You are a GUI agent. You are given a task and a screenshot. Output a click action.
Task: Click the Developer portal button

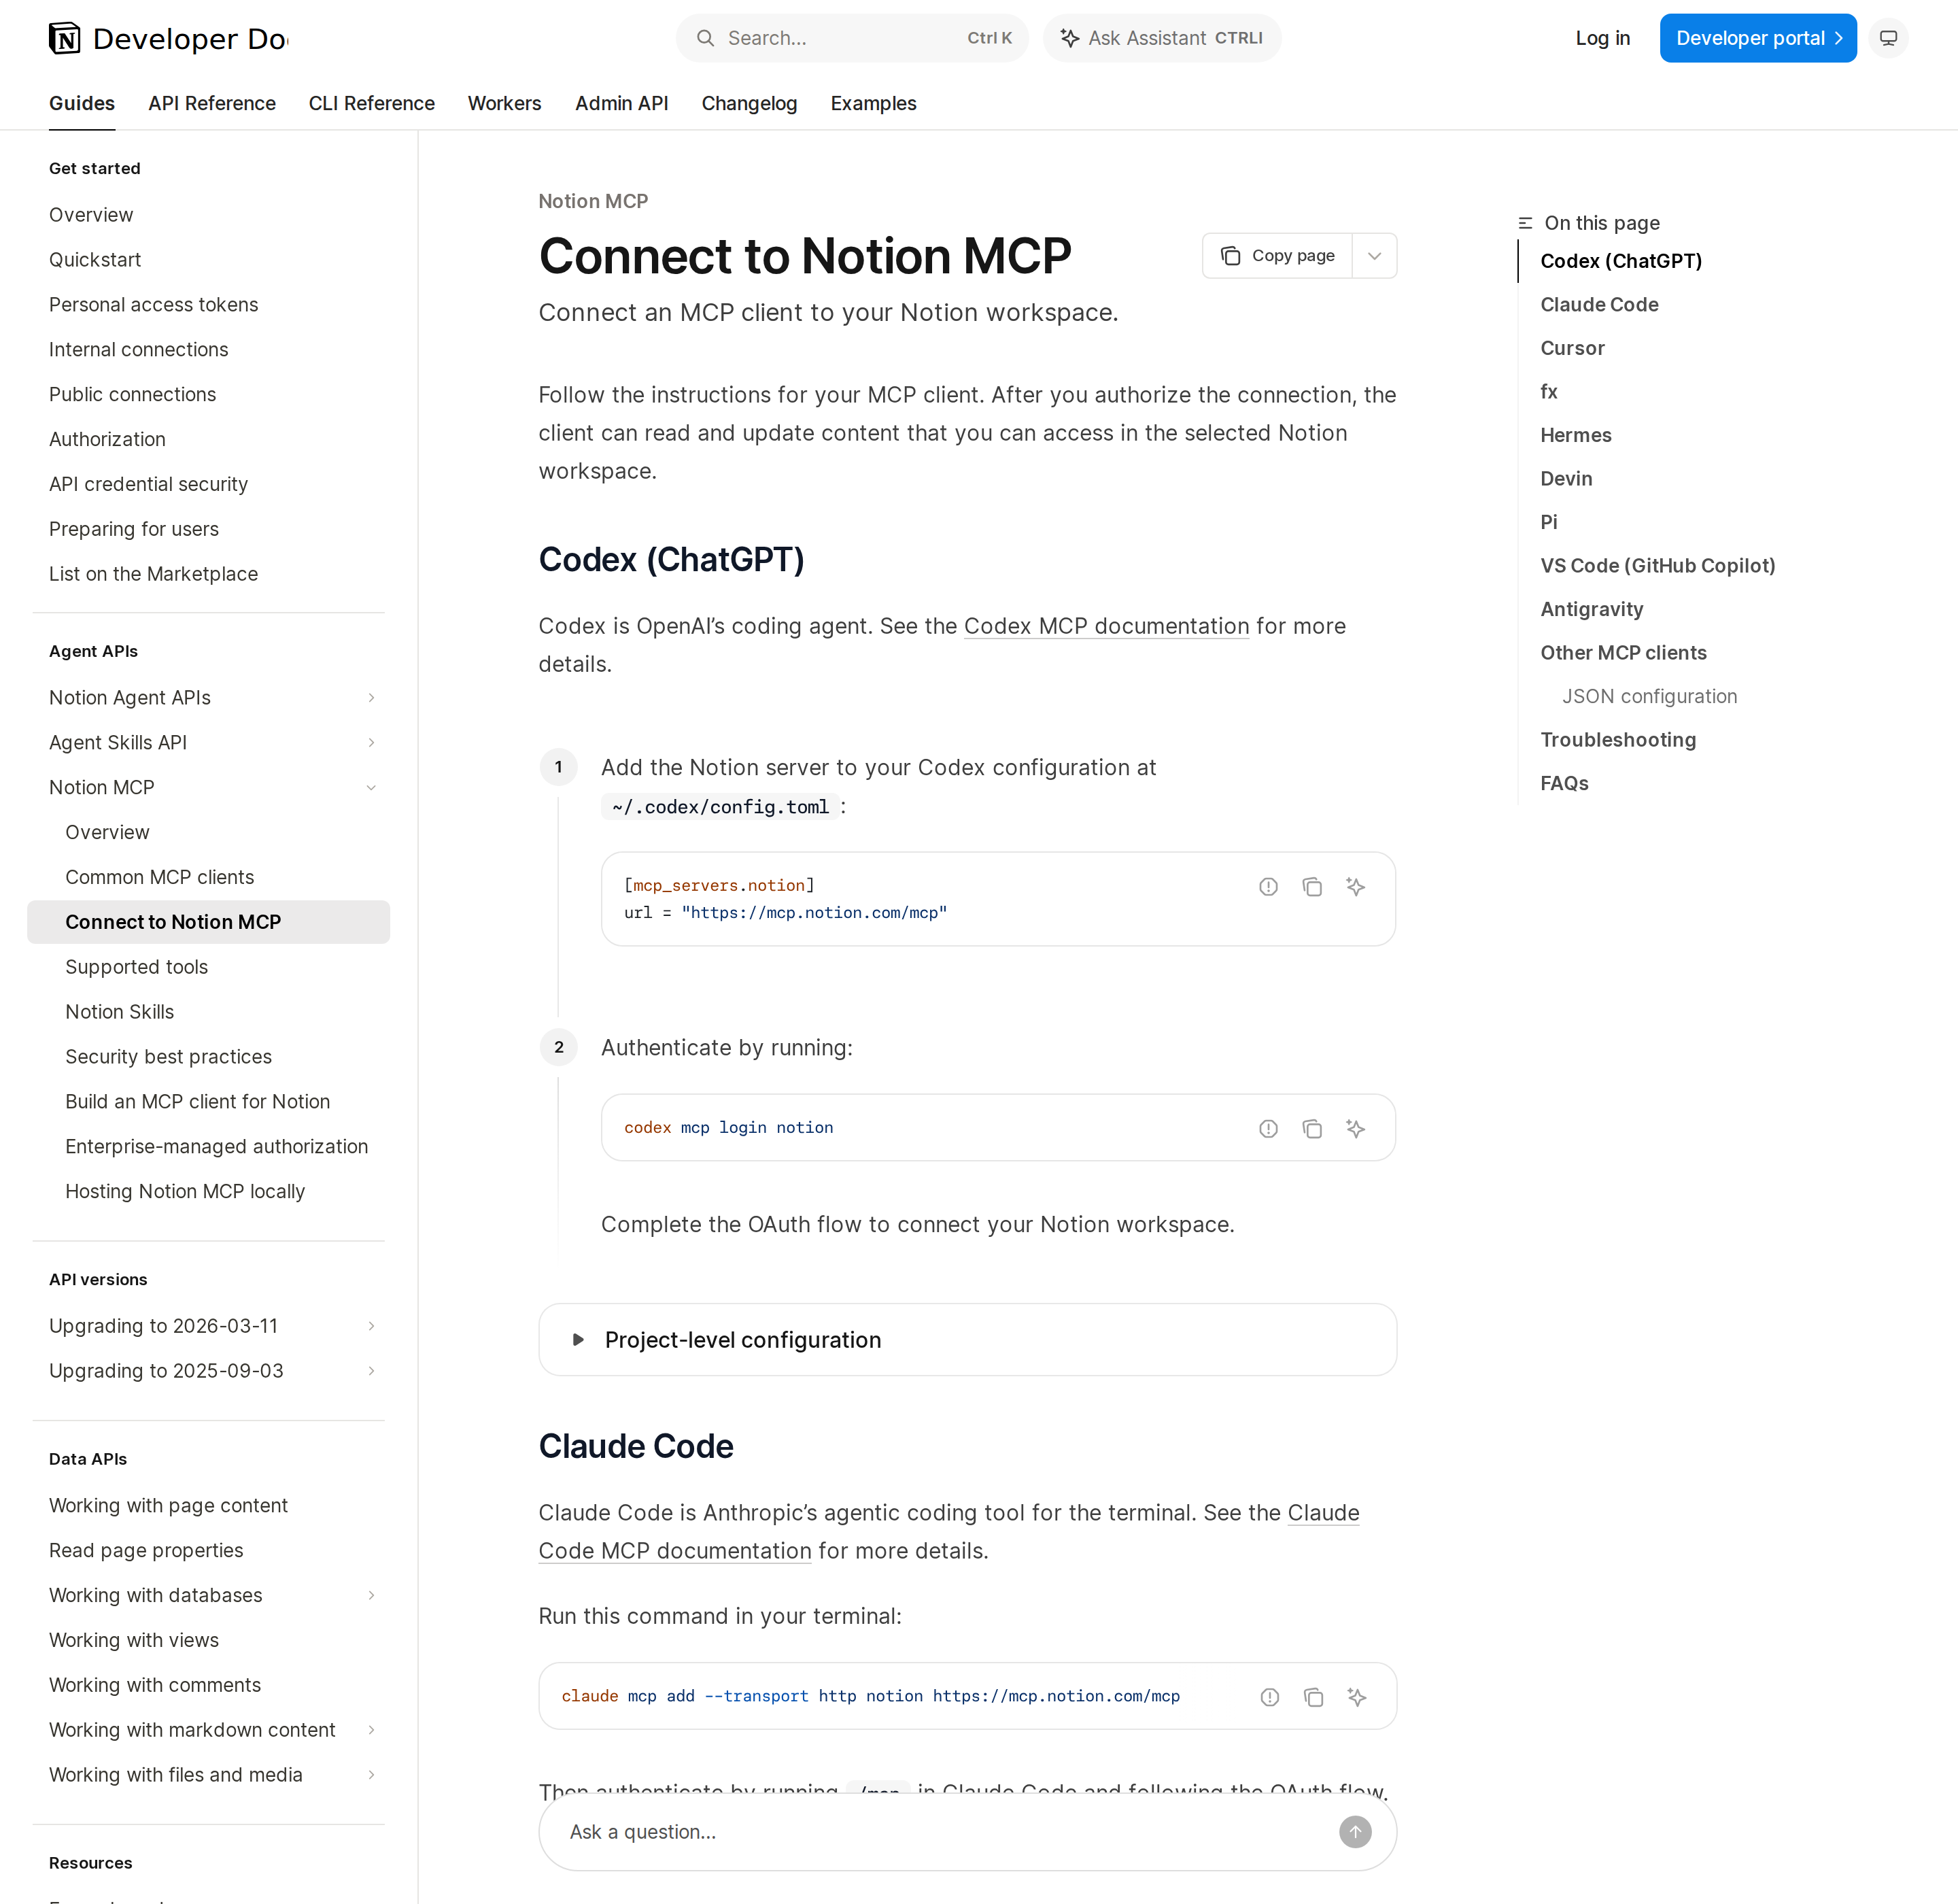(x=1758, y=38)
